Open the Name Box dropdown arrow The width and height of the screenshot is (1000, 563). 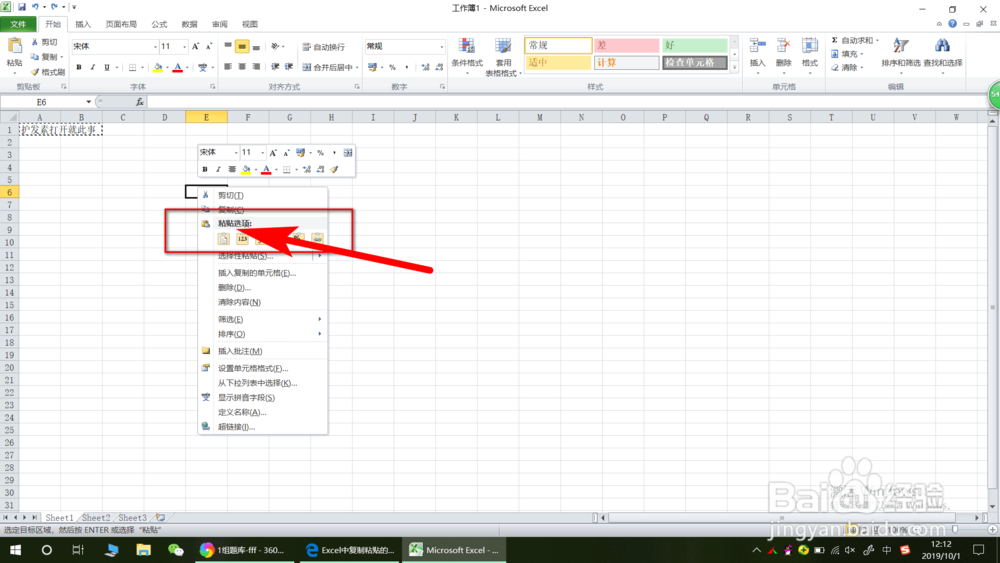click(89, 102)
